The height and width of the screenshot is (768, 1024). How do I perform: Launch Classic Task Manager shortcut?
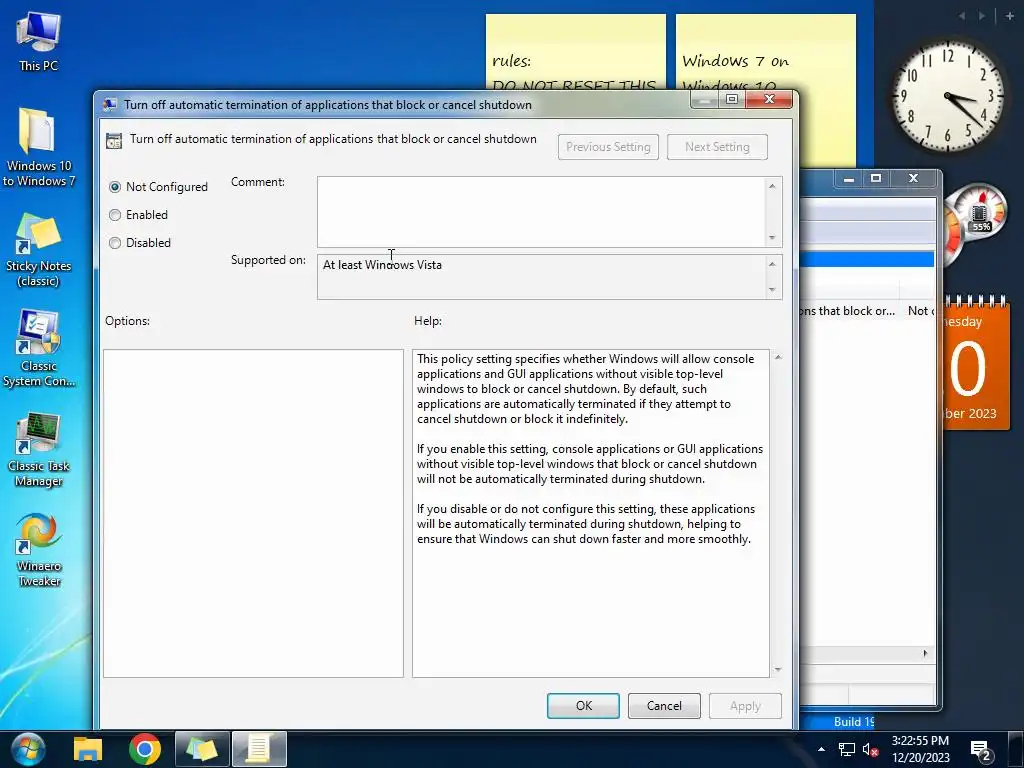(38, 451)
